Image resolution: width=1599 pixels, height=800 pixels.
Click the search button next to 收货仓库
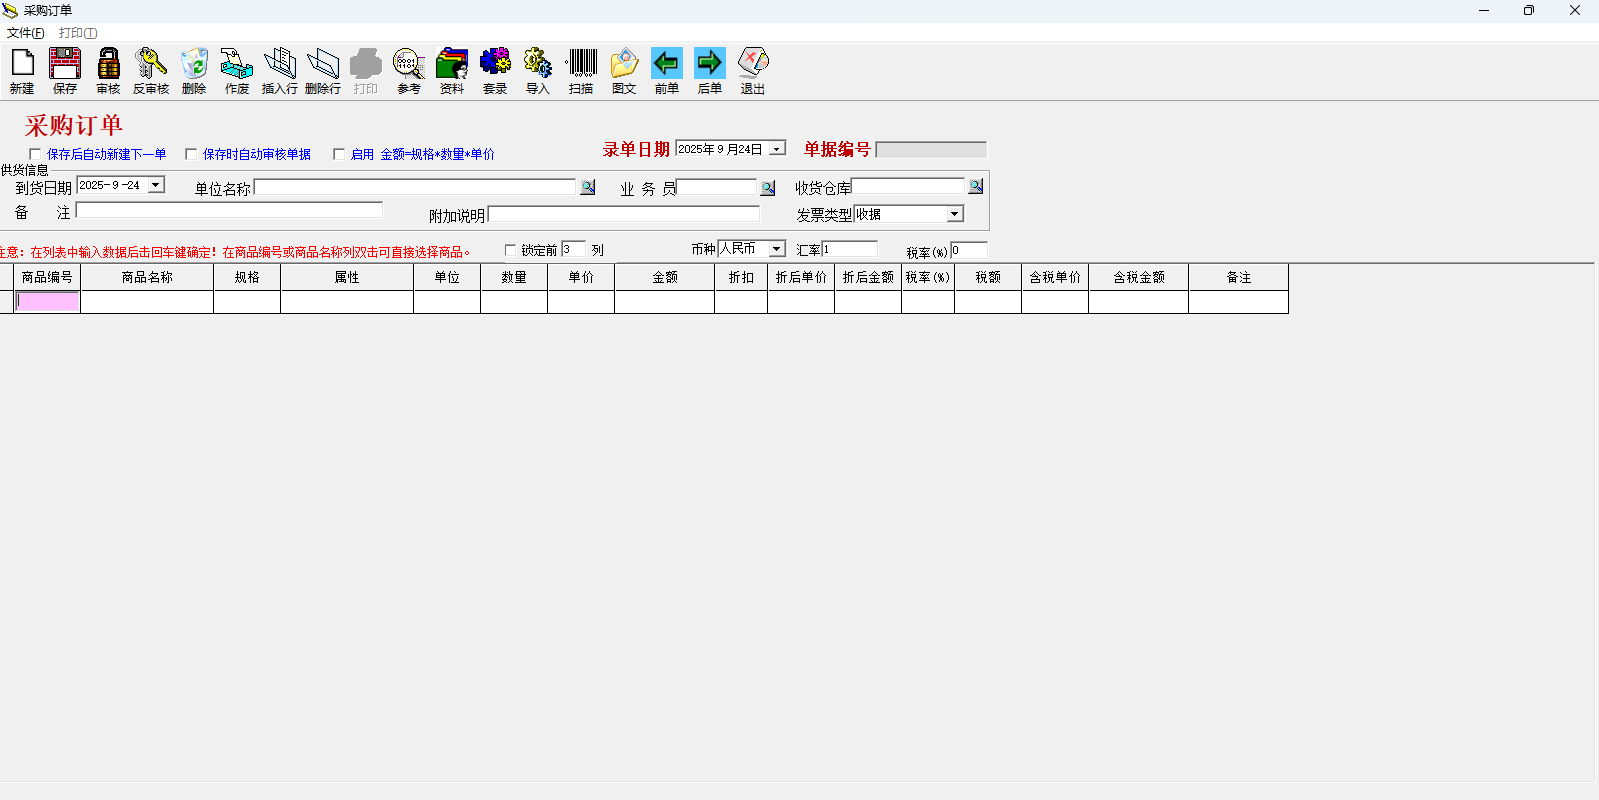point(976,187)
